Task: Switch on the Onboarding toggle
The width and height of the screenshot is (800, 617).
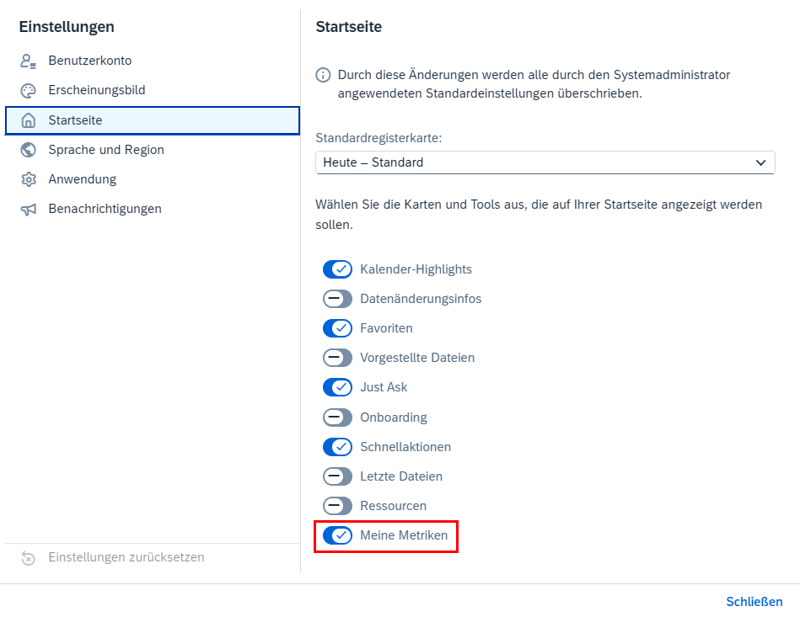Action: coord(338,417)
